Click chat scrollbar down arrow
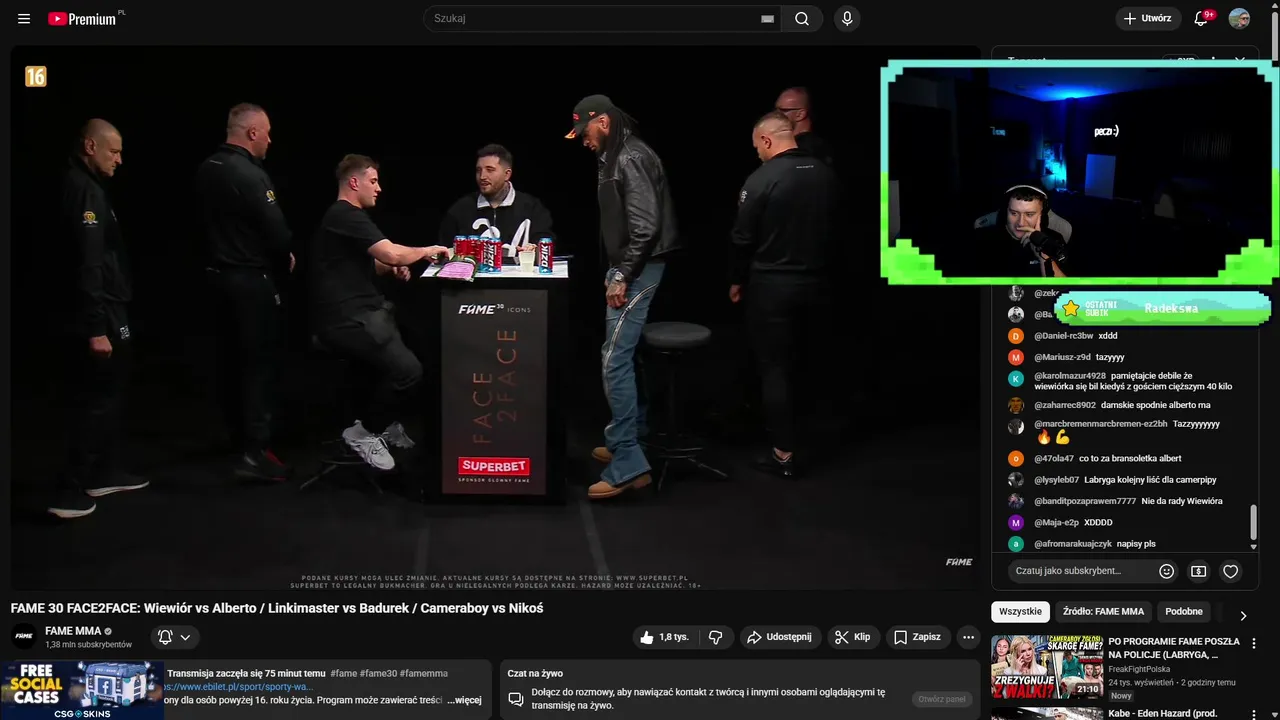Viewport: 1280px width, 720px height. [1254, 547]
